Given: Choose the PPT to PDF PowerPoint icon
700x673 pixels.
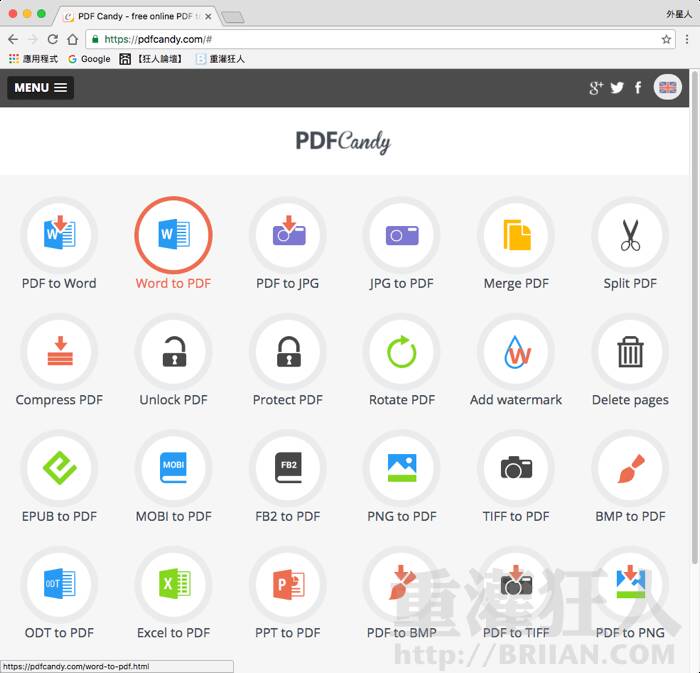Looking at the screenshot, I should (288, 585).
